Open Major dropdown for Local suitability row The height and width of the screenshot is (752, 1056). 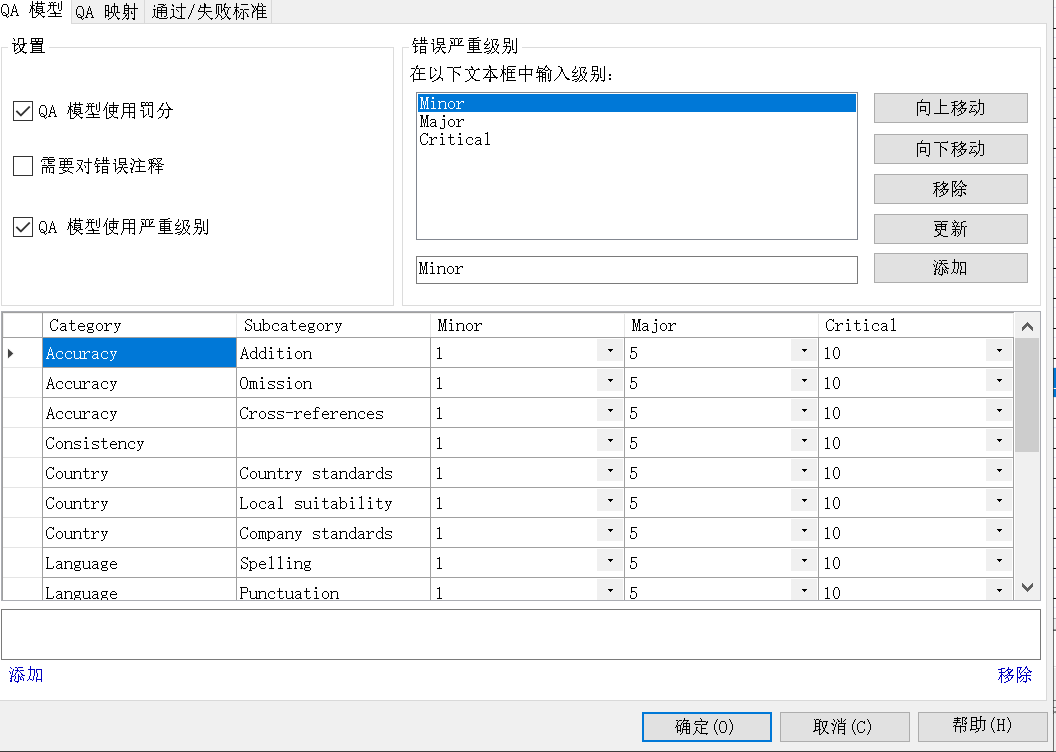coord(804,502)
